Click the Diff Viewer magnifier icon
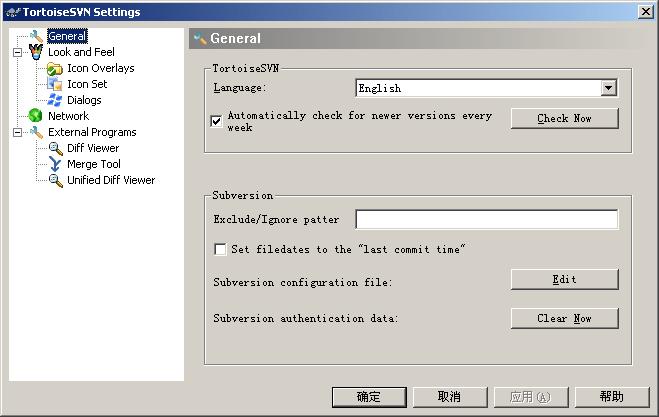Image resolution: width=659 pixels, height=417 pixels. tap(55, 148)
